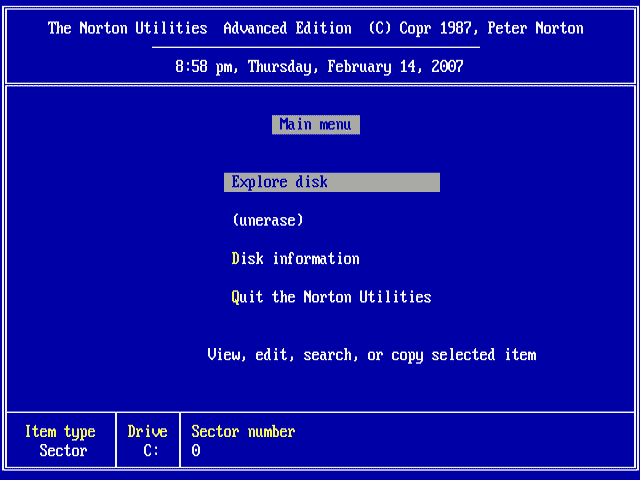Click the hint text View, edit, search, or copy
This screenshot has width=640, height=480.
point(371,355)
